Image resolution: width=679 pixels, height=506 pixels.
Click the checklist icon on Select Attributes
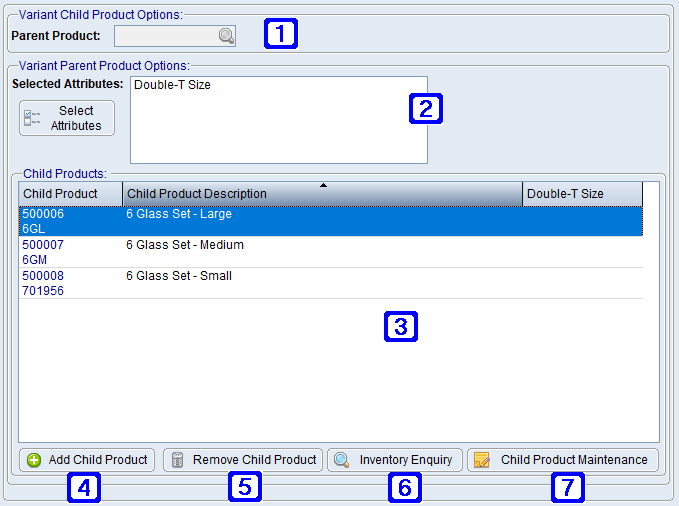pyautogui.click(x=32, y=118)
